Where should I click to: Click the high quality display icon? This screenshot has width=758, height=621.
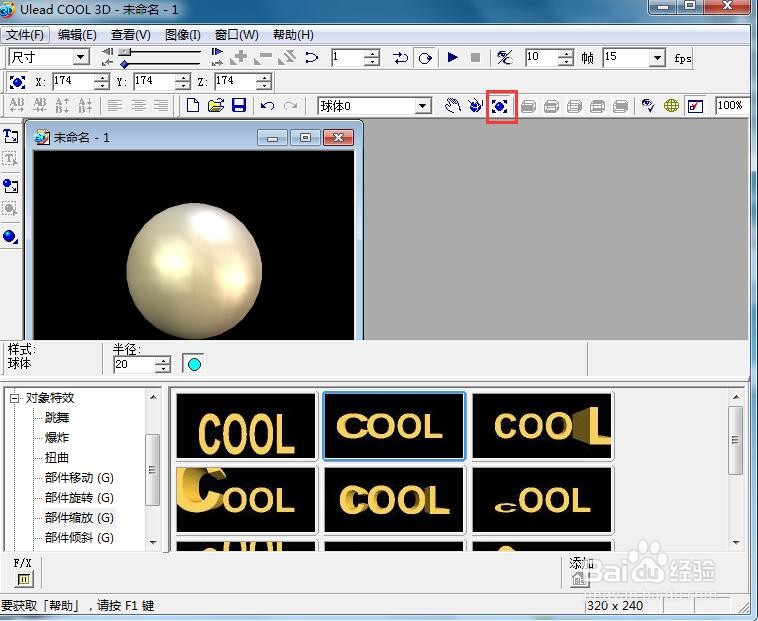(695, 106)
